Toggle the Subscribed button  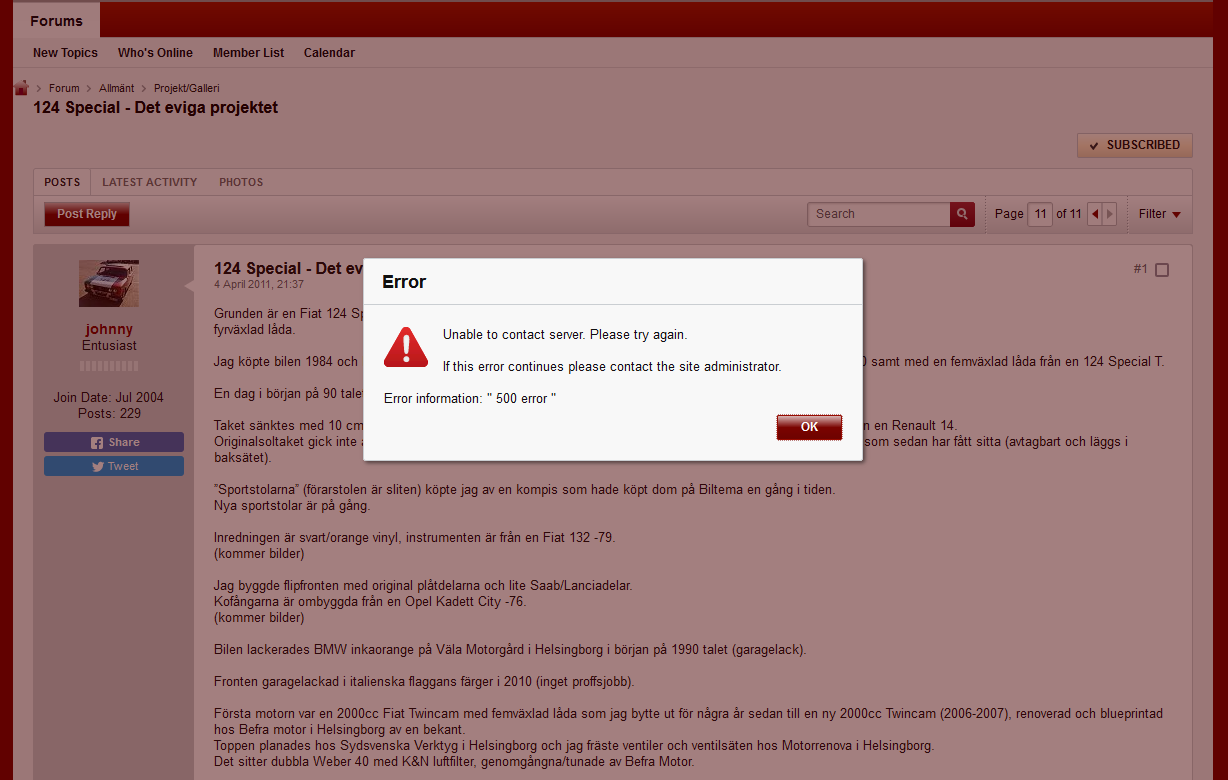[1134, 145]
